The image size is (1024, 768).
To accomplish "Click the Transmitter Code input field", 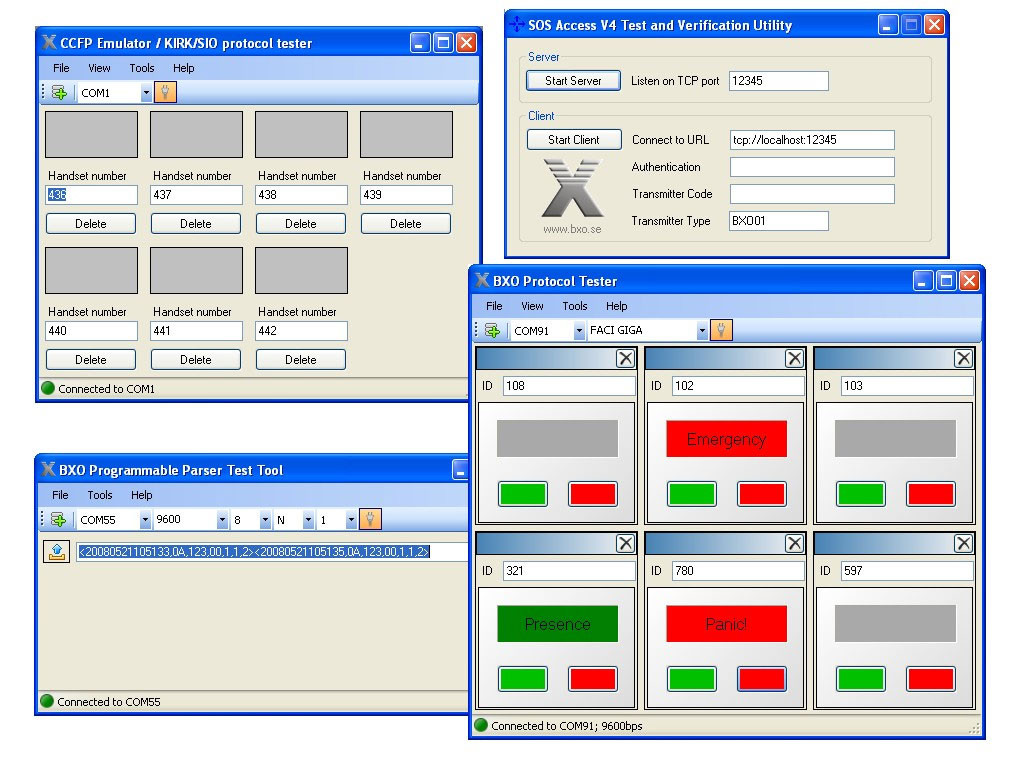I will click(x=812, y=194).
